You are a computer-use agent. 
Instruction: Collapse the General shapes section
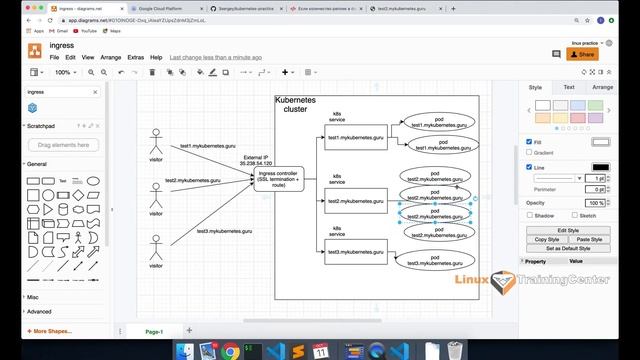pyautogui.click(x=36, y=164)
